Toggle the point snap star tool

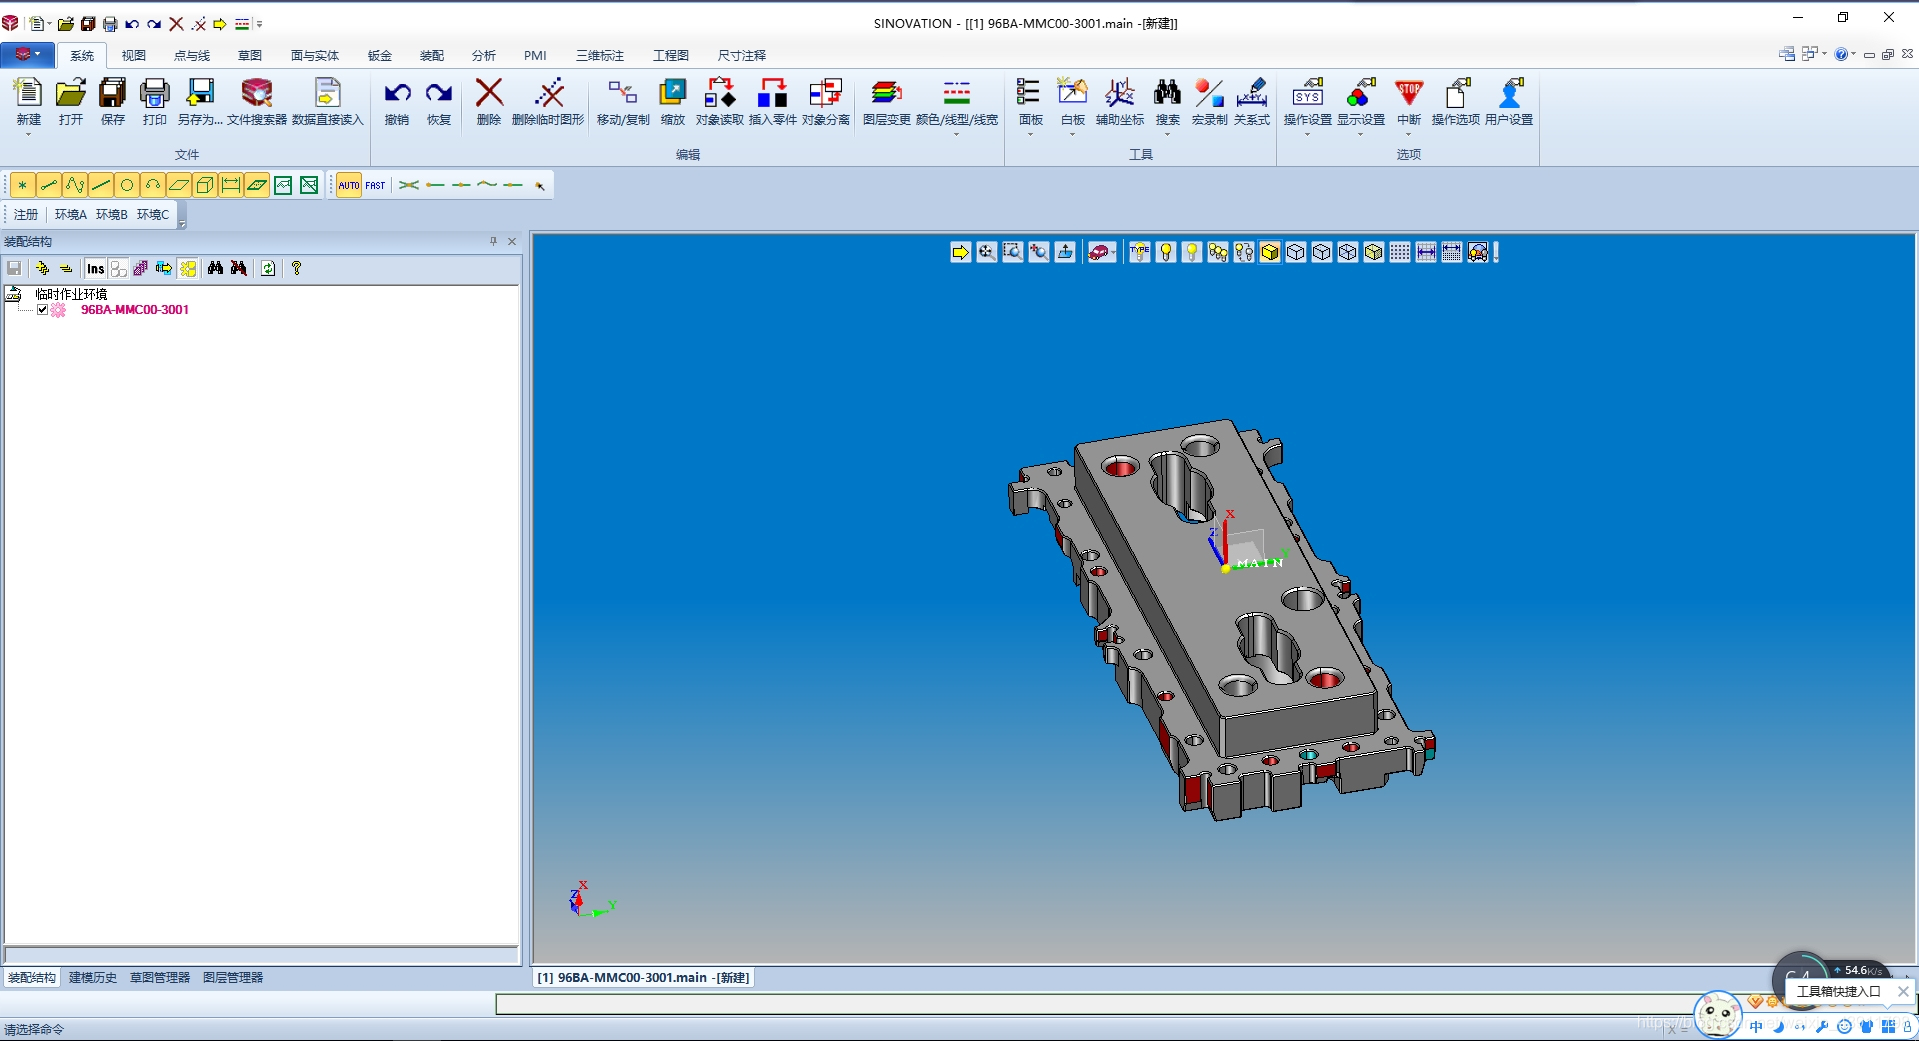click(x=22, y=185)
